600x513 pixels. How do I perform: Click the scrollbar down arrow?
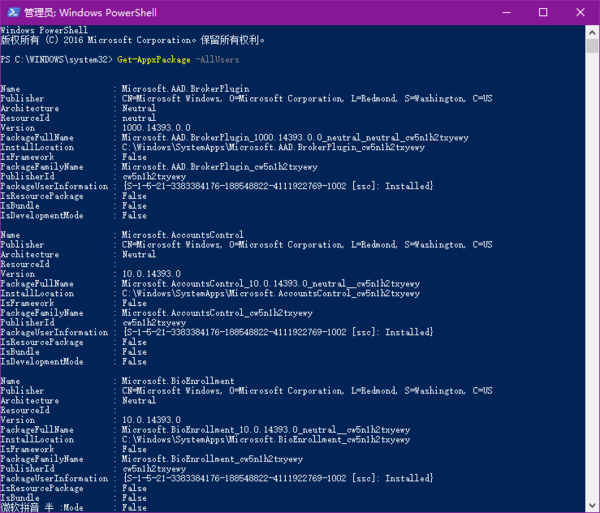click(591, 505)
